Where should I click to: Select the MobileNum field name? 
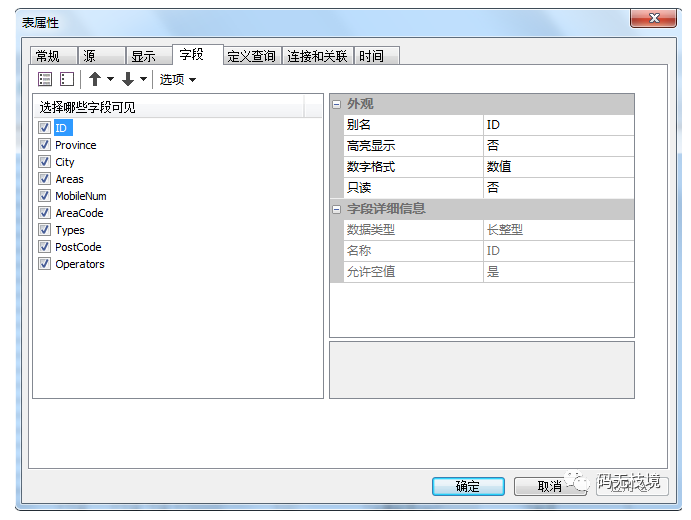(x=81, y=196)
